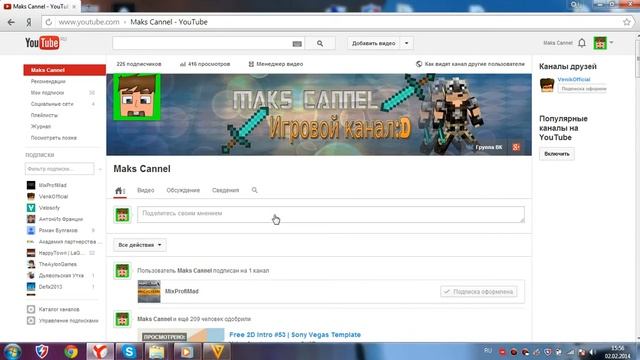Viewport: 640px width, 360px height.
Task: Open Дьявольская Утка subscription
Action: (x=61, y=276)
